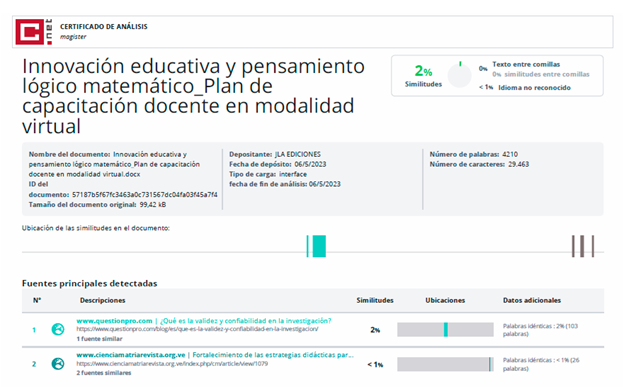Click 'Ubicación de las similitudes en el documento' label
This screenshot has height=387, width=624.
coord(96,228)
